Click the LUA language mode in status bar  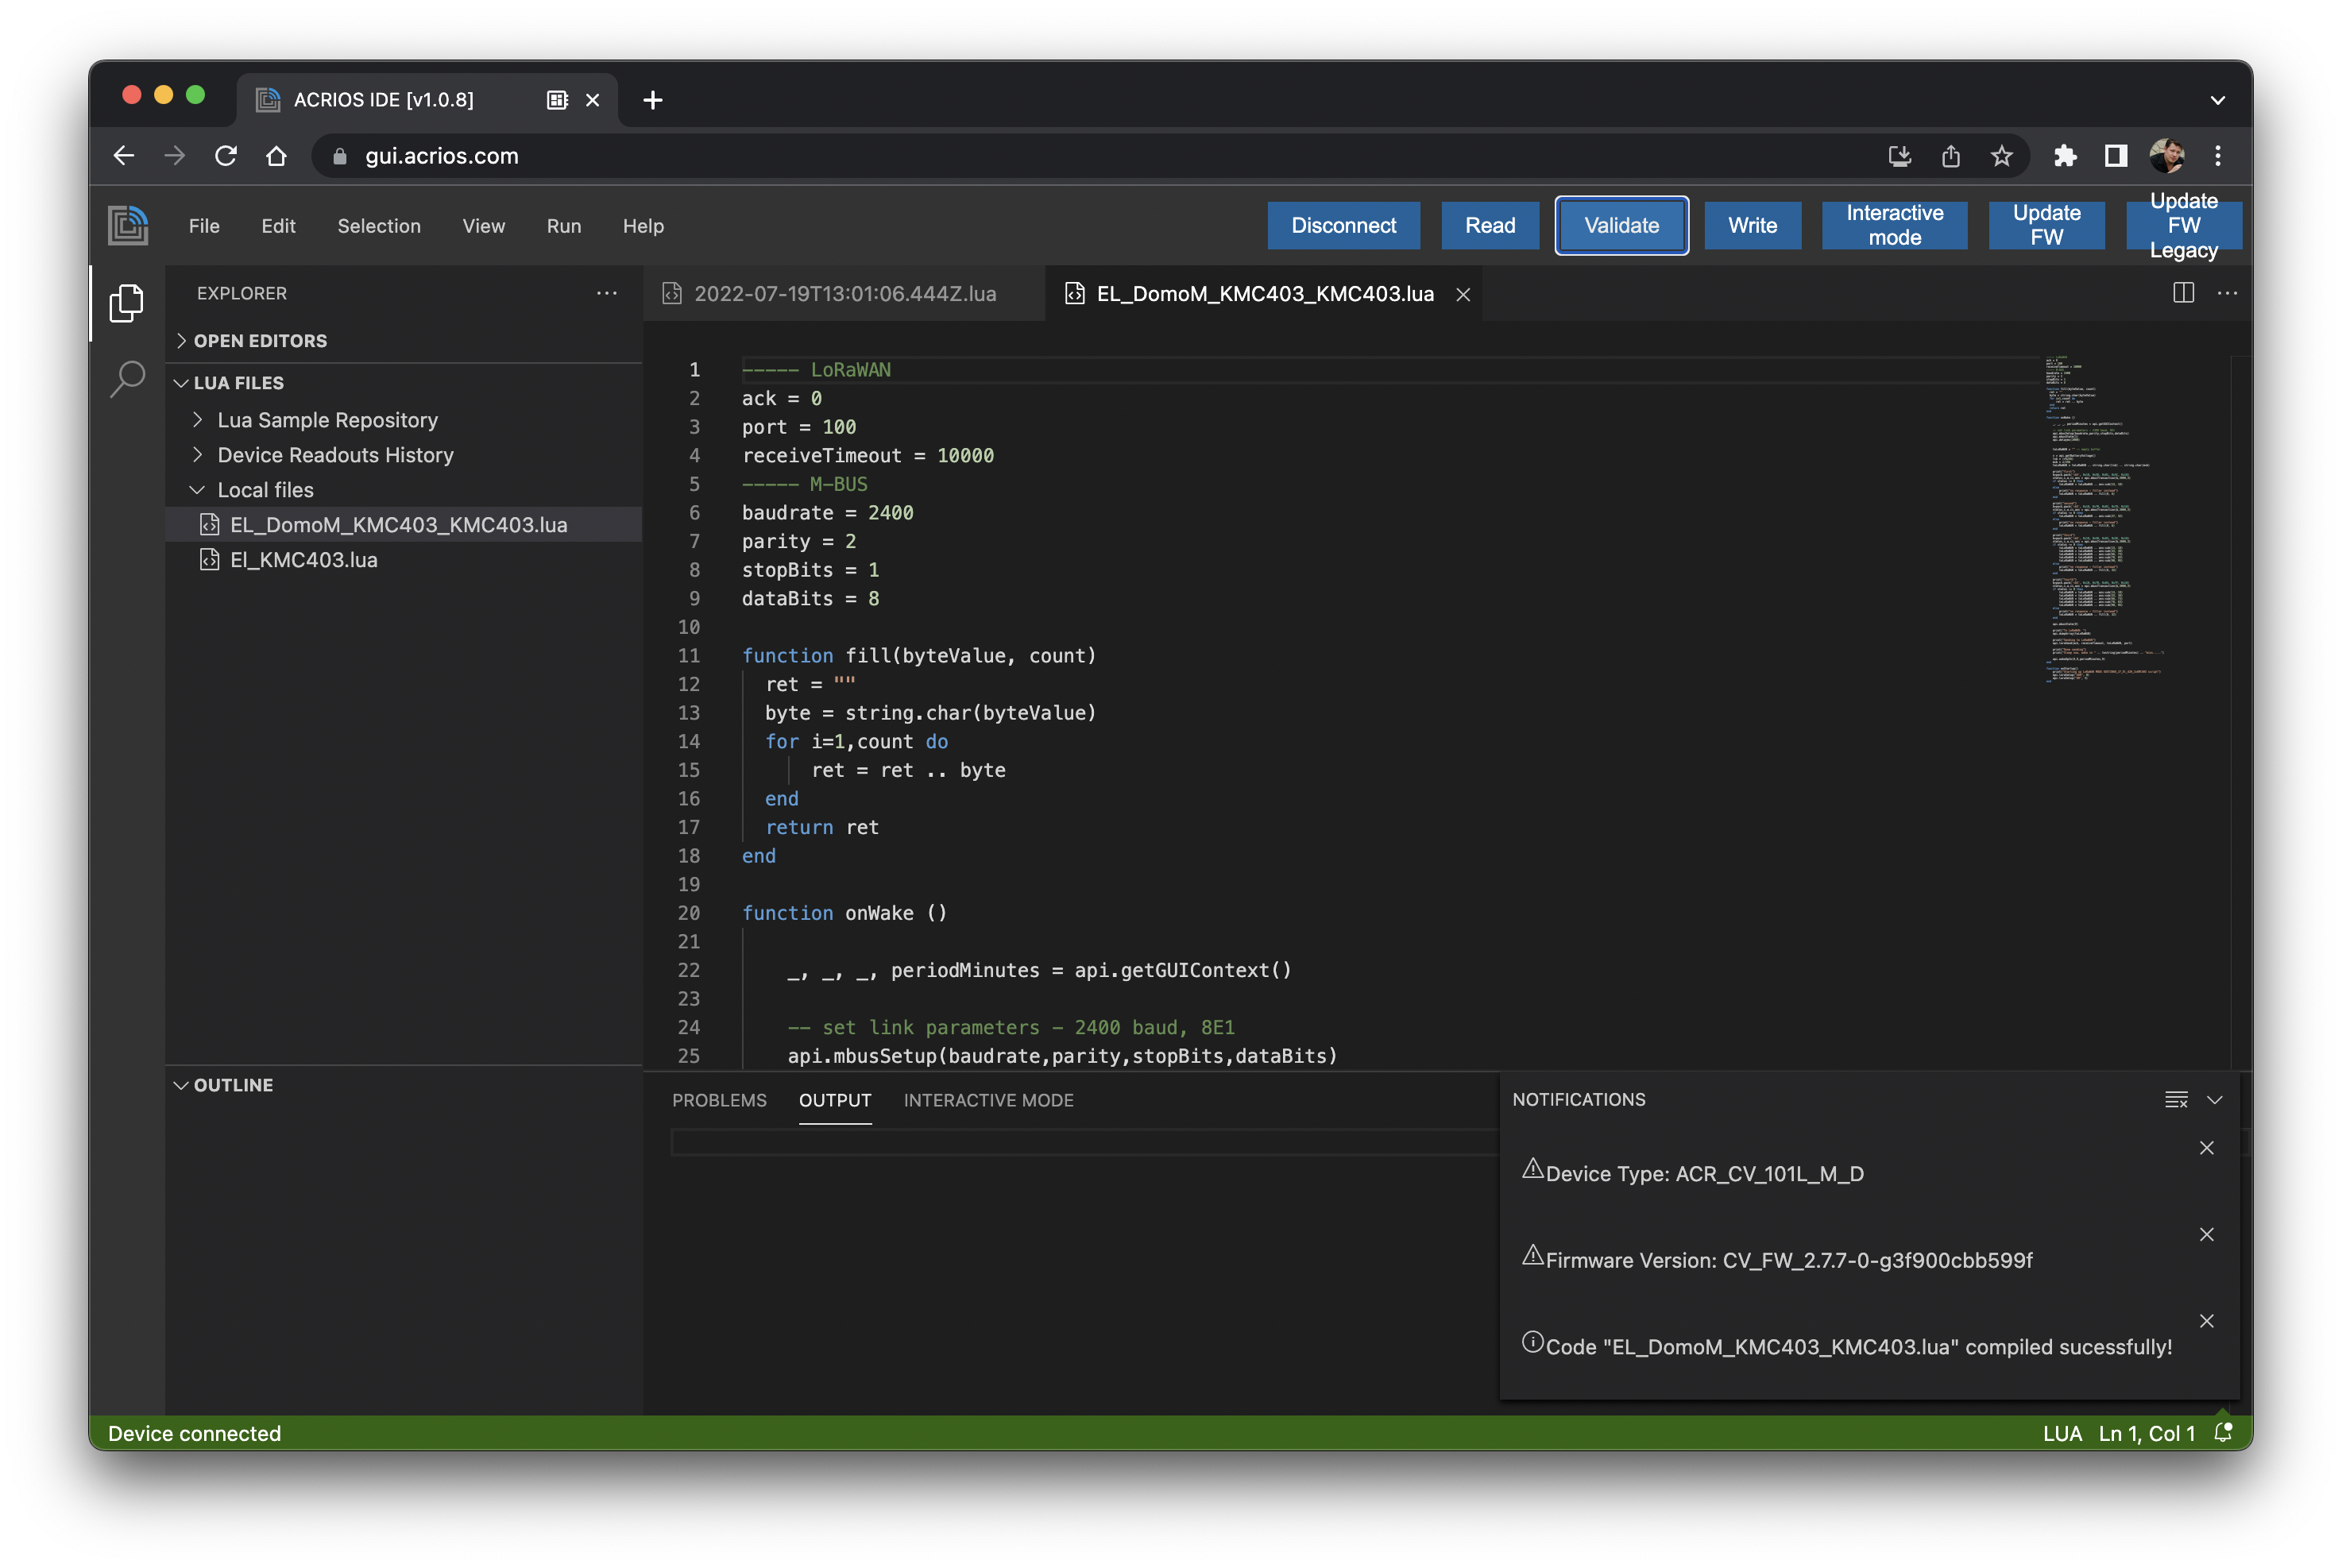[x=2061, y=1432]
